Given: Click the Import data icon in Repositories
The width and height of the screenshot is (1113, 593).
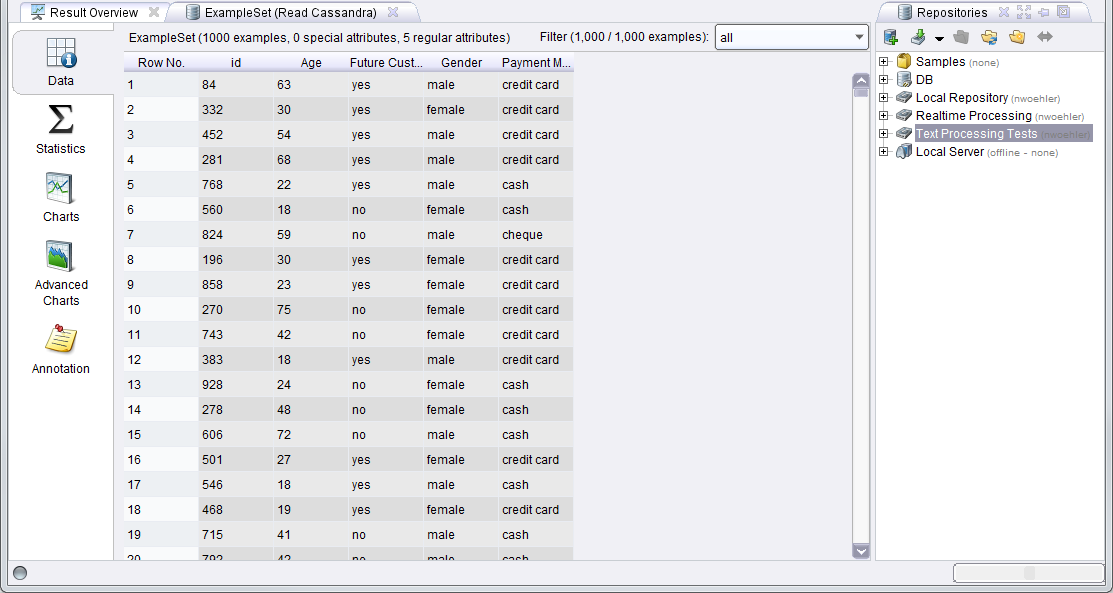Looking at the screenshot, I should tap(918, 38).
